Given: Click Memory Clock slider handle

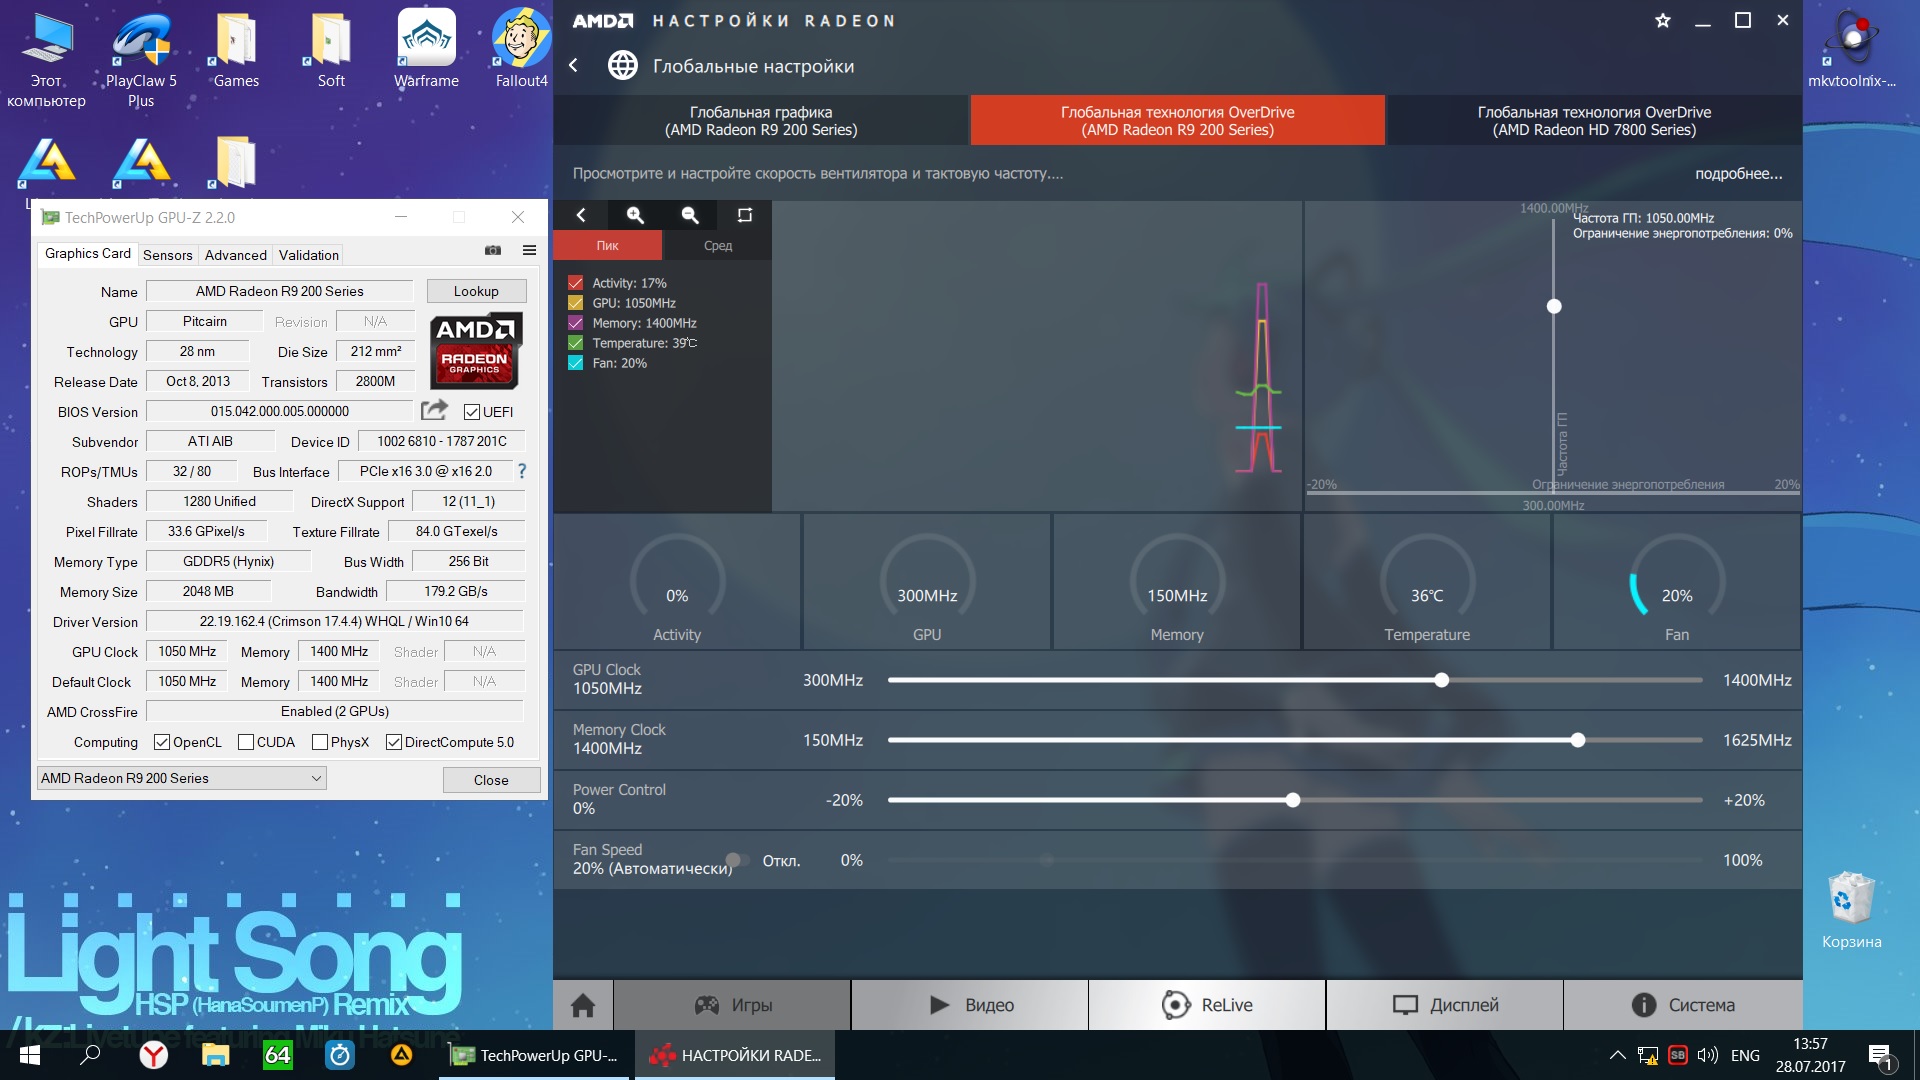Looking at the screenshot, I should pyautogui.click(x=1578, y=740).
